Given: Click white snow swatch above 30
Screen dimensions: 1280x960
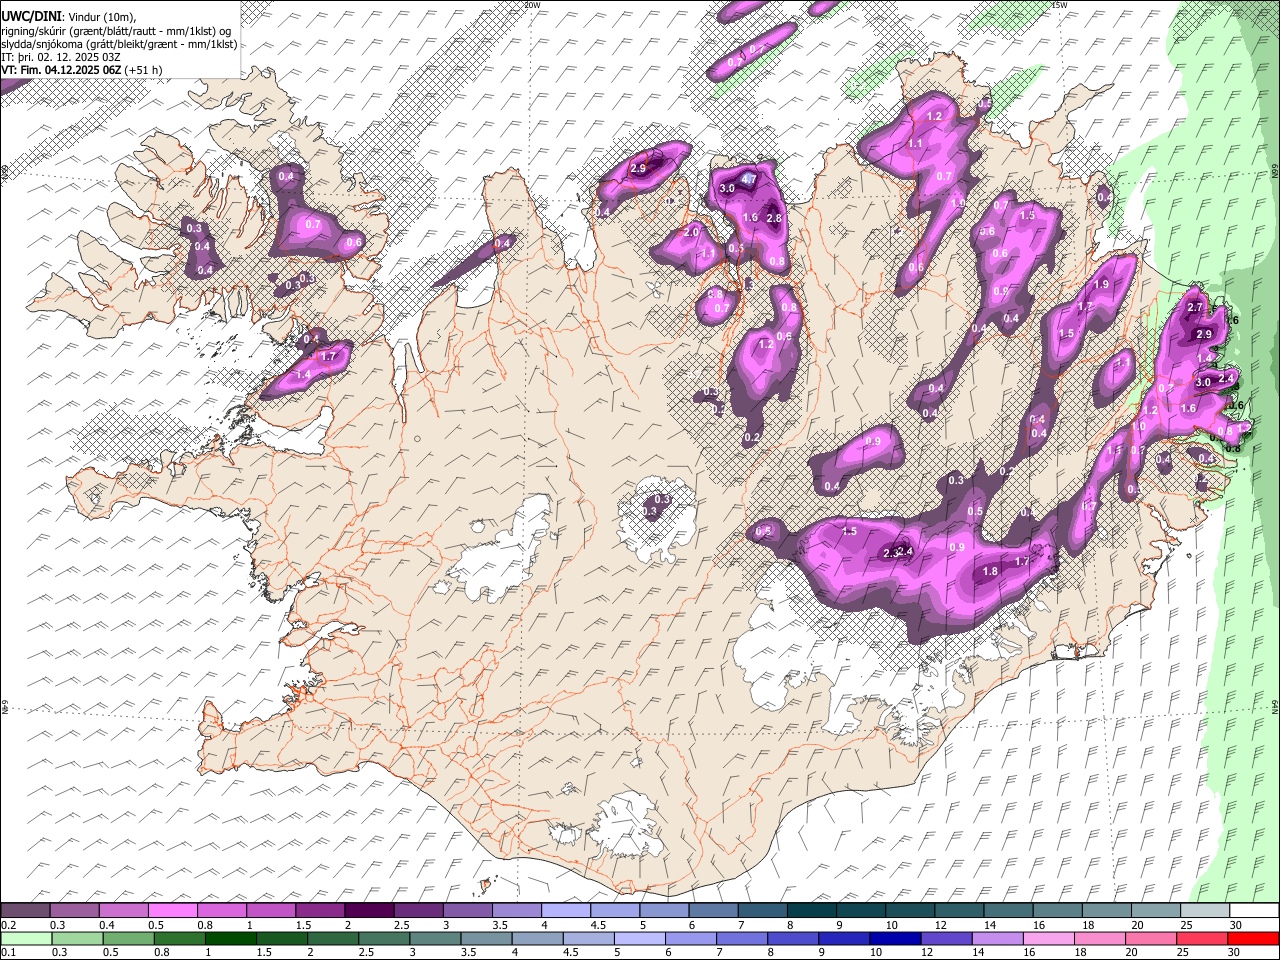Looking at the screenshot, I should pos(1254,910).
